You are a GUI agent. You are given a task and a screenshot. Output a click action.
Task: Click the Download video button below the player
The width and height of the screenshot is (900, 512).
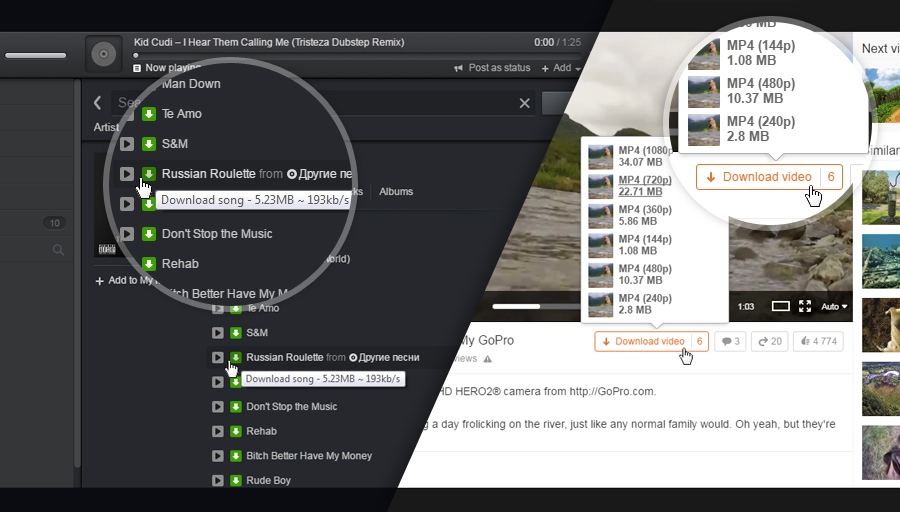click(x=651, y=342)
